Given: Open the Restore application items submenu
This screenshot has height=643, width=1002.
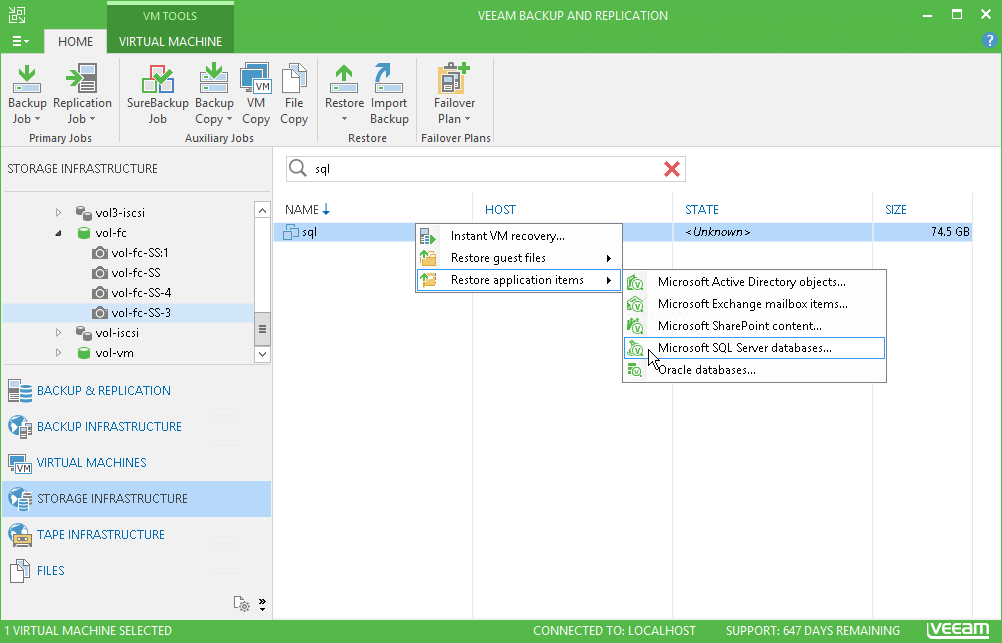Looking at the screenshot, I should pyautogui.click(x=519, y=280).
